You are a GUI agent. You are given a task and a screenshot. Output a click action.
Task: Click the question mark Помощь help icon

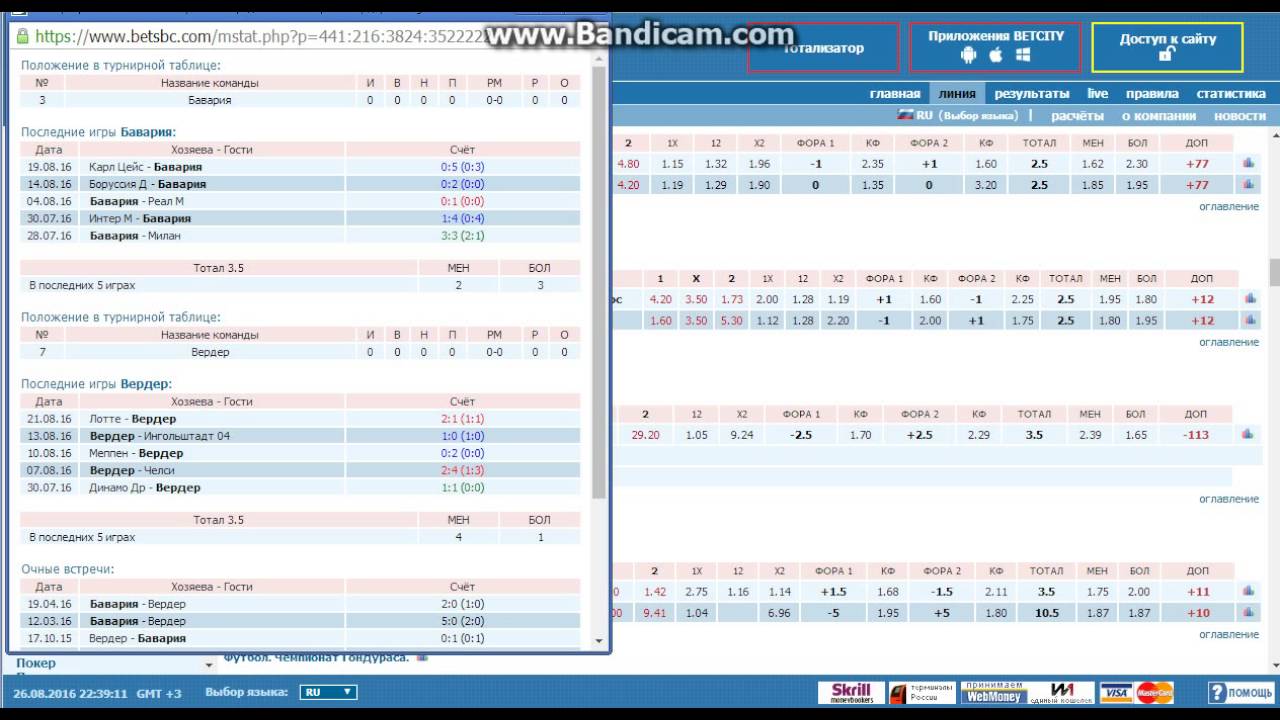[1217, 693]
